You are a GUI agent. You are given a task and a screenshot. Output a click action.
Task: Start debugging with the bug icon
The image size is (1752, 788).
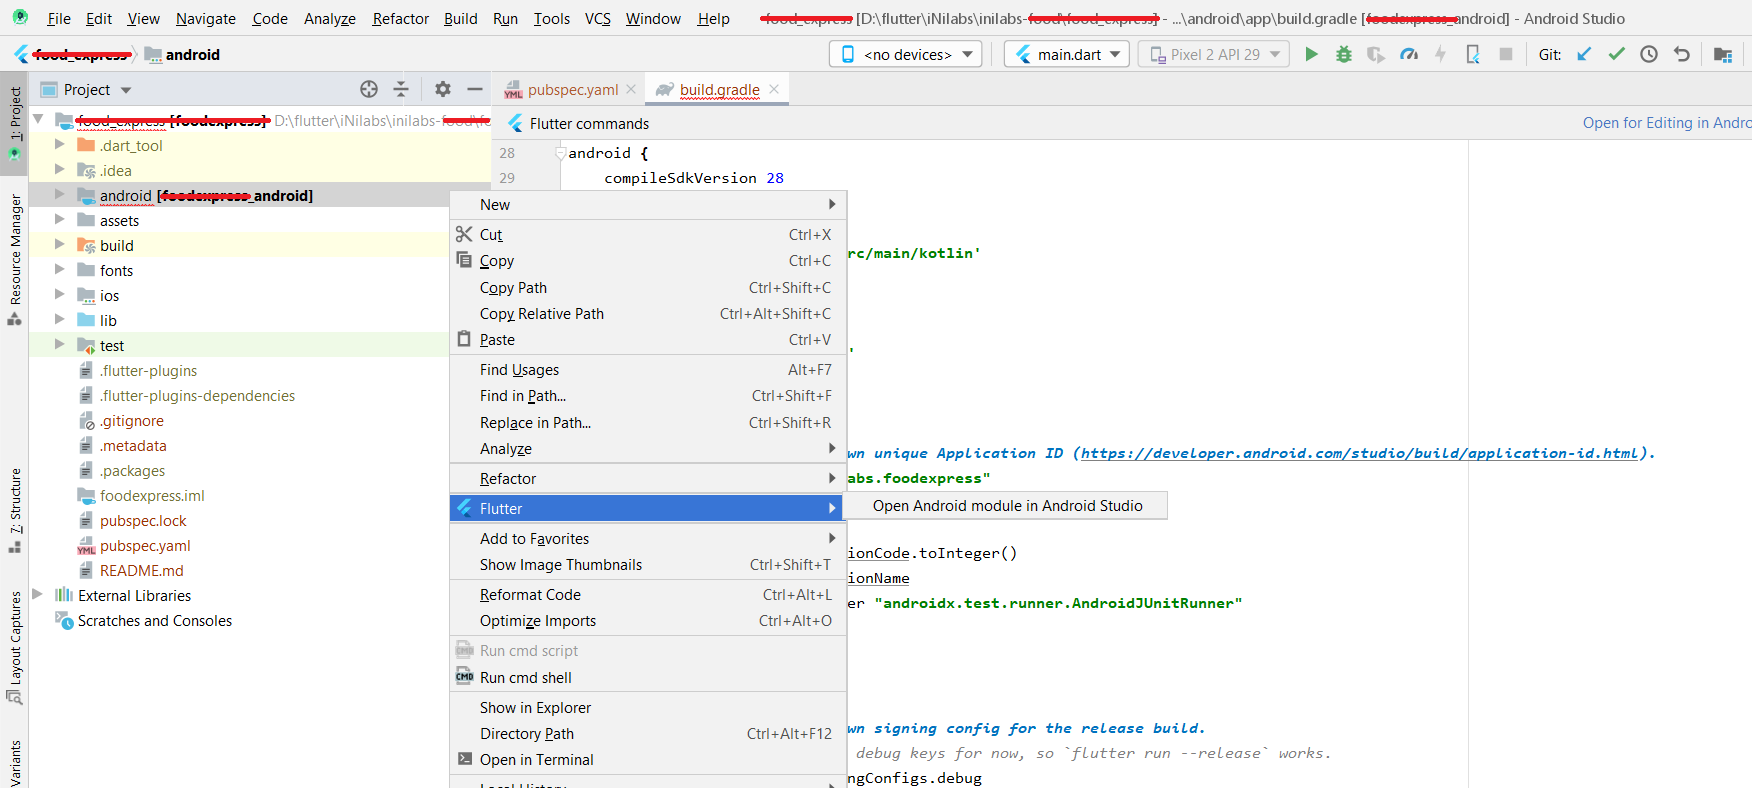click(x=1344, y=54)
